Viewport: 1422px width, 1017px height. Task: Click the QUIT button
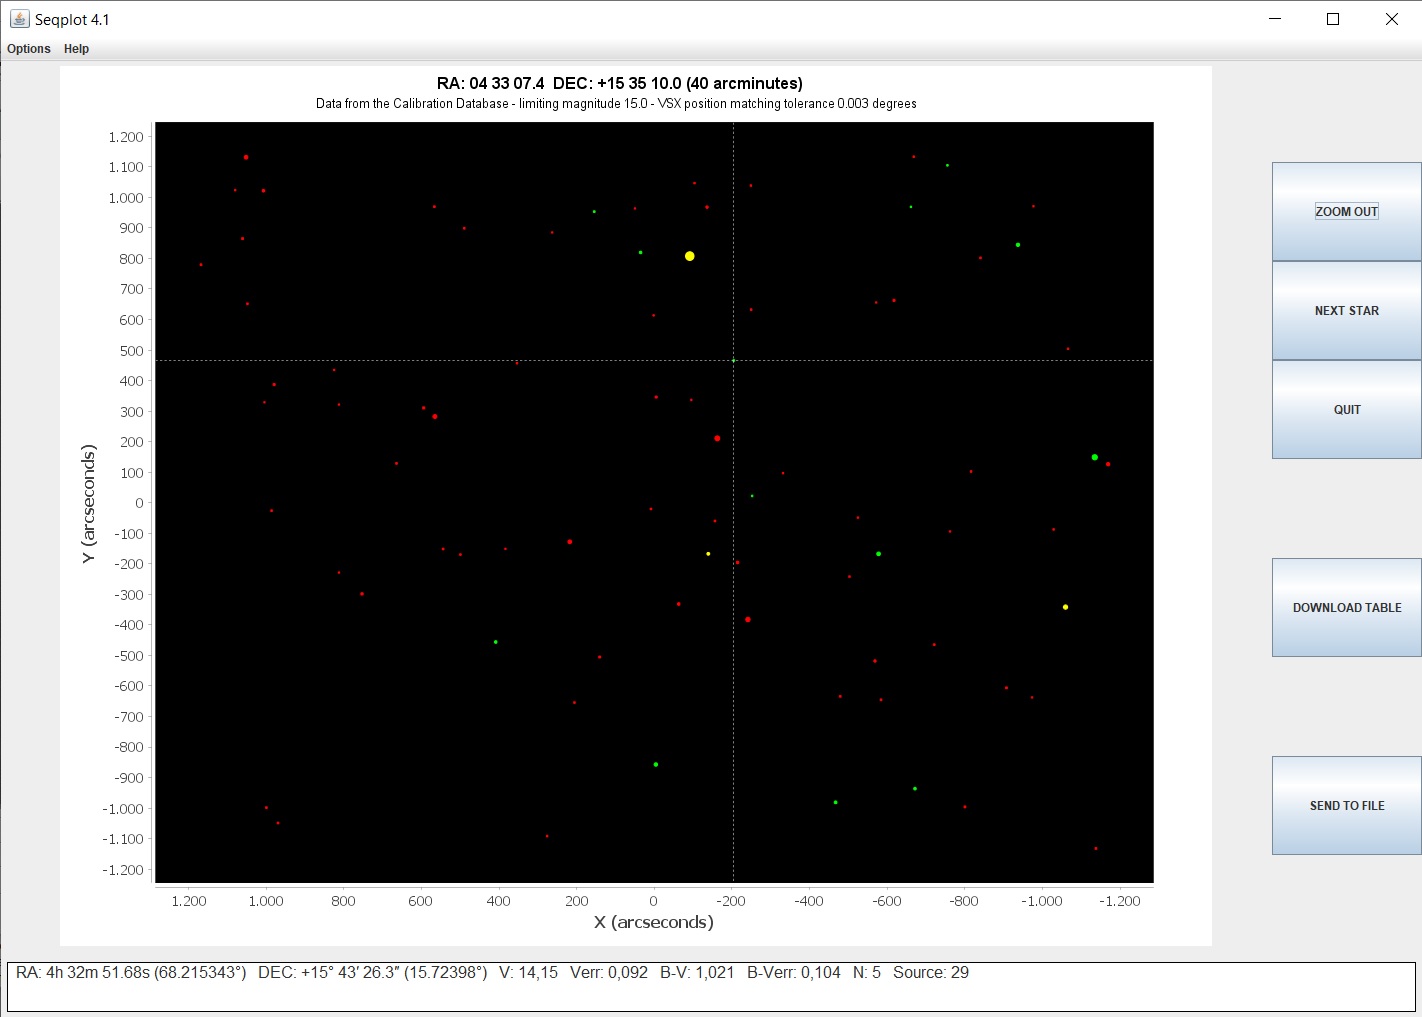pyautogui.click(x=1346, y=409)
